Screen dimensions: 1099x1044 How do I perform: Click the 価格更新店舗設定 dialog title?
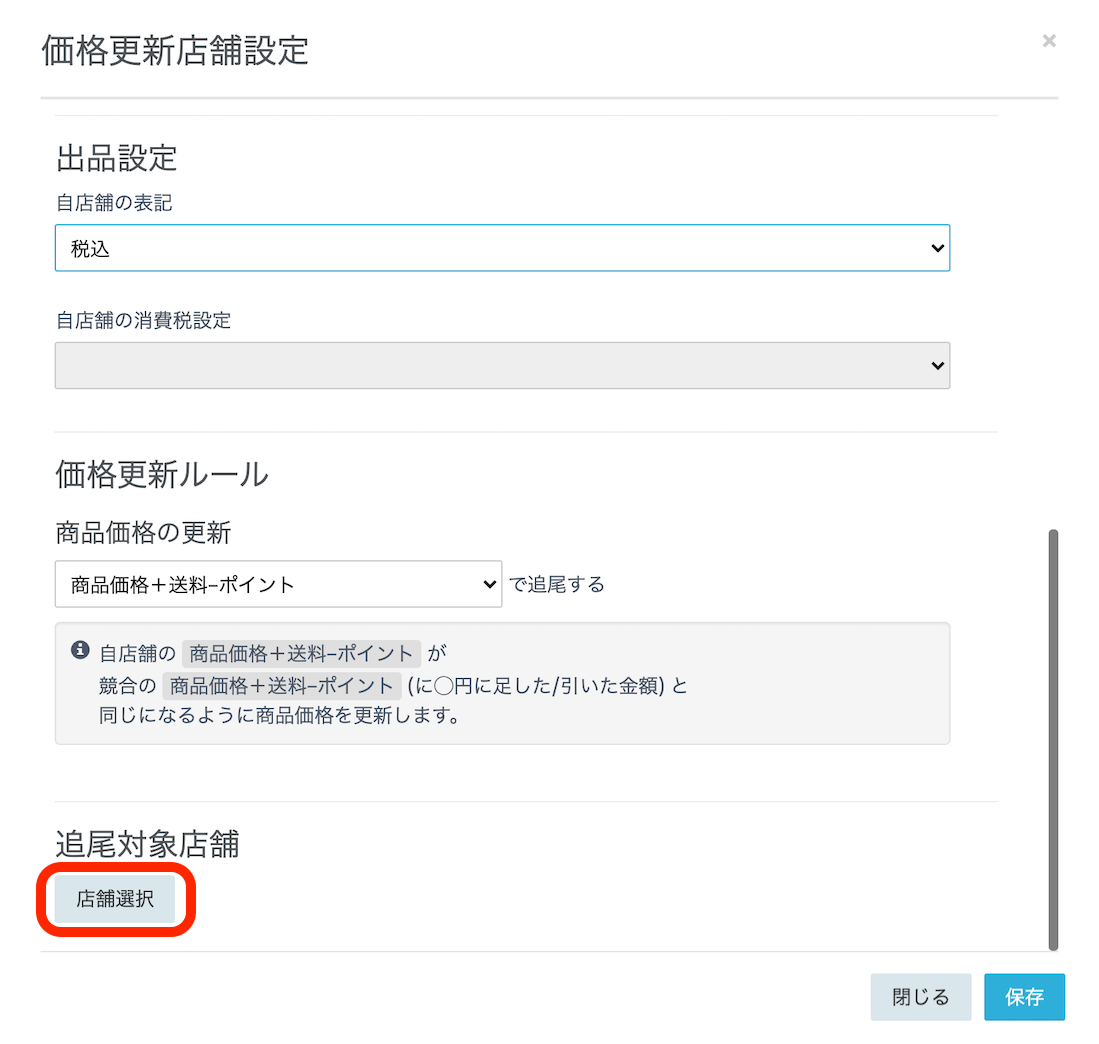tap(175, 50)
